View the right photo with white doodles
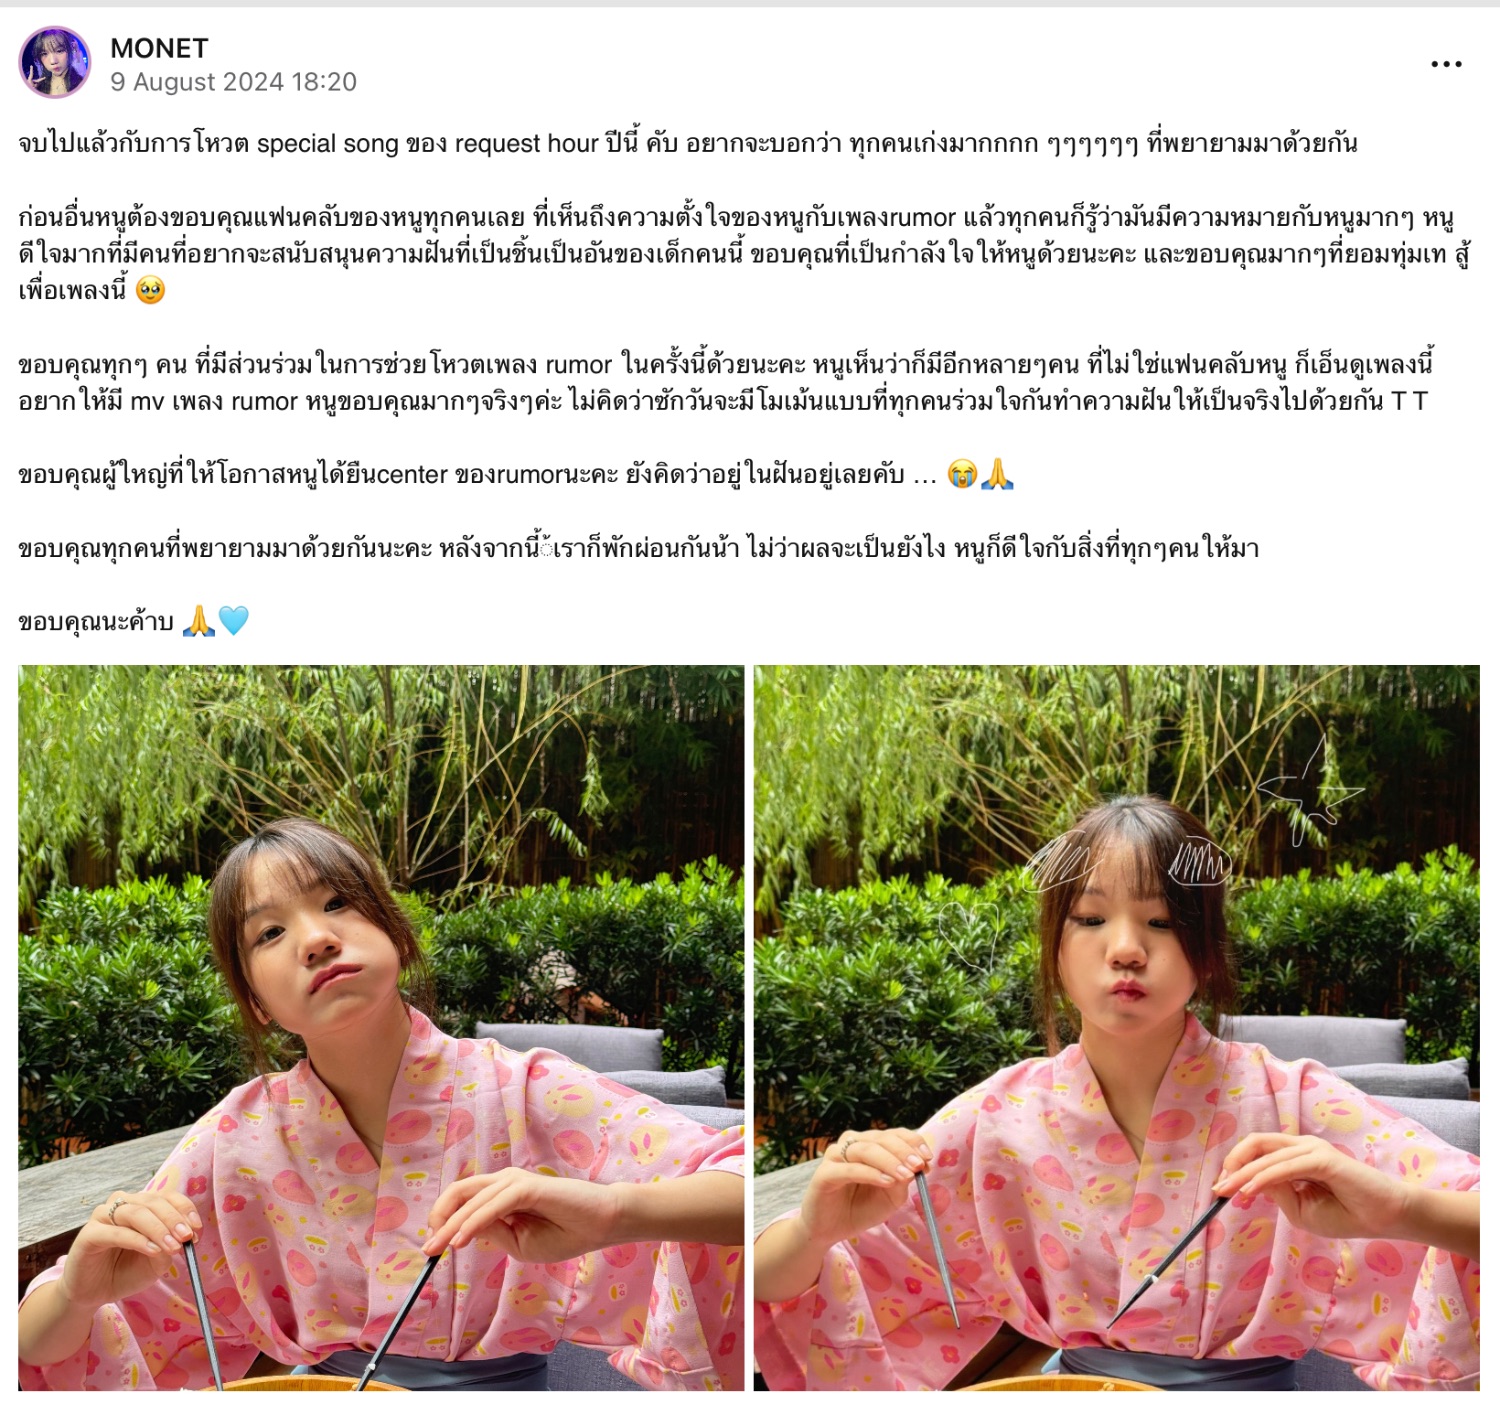The image size is (1500, 1403). point(1117,1028)
